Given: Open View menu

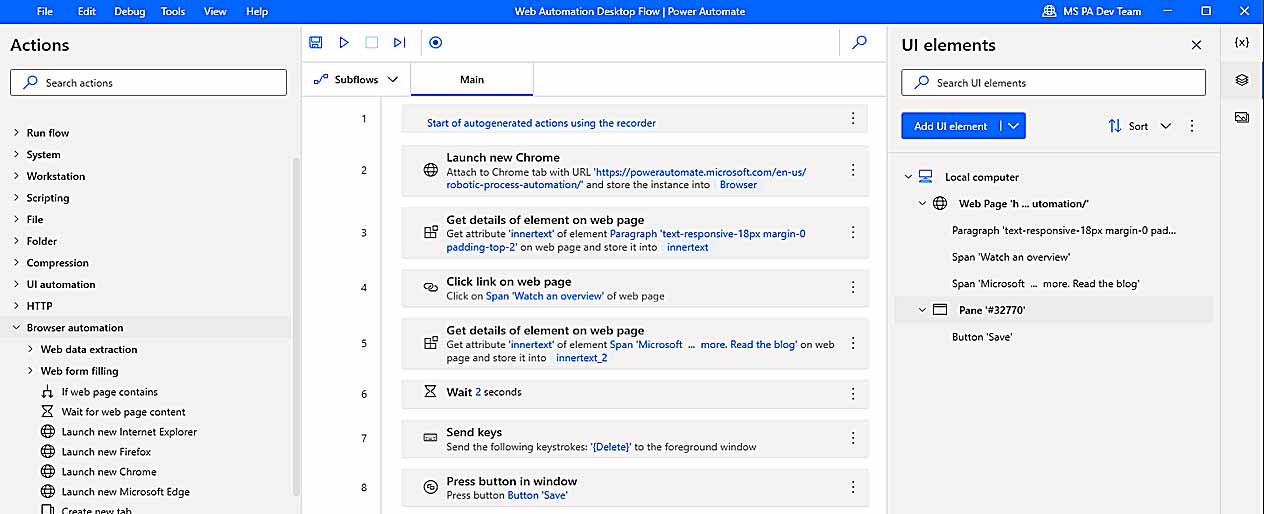Looking at the screenshot, I should coord(215,11).
